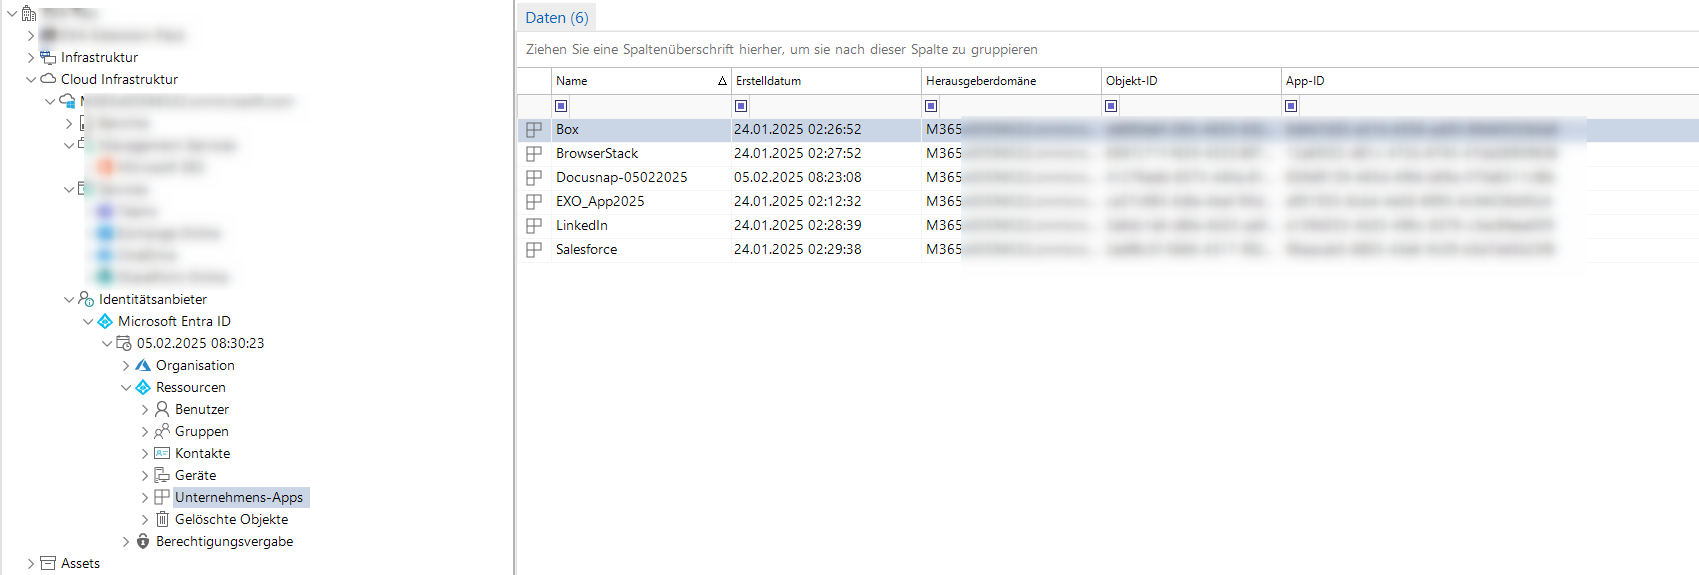Expand the Gruppen node
1699x575 pixels.
point(144,431)
